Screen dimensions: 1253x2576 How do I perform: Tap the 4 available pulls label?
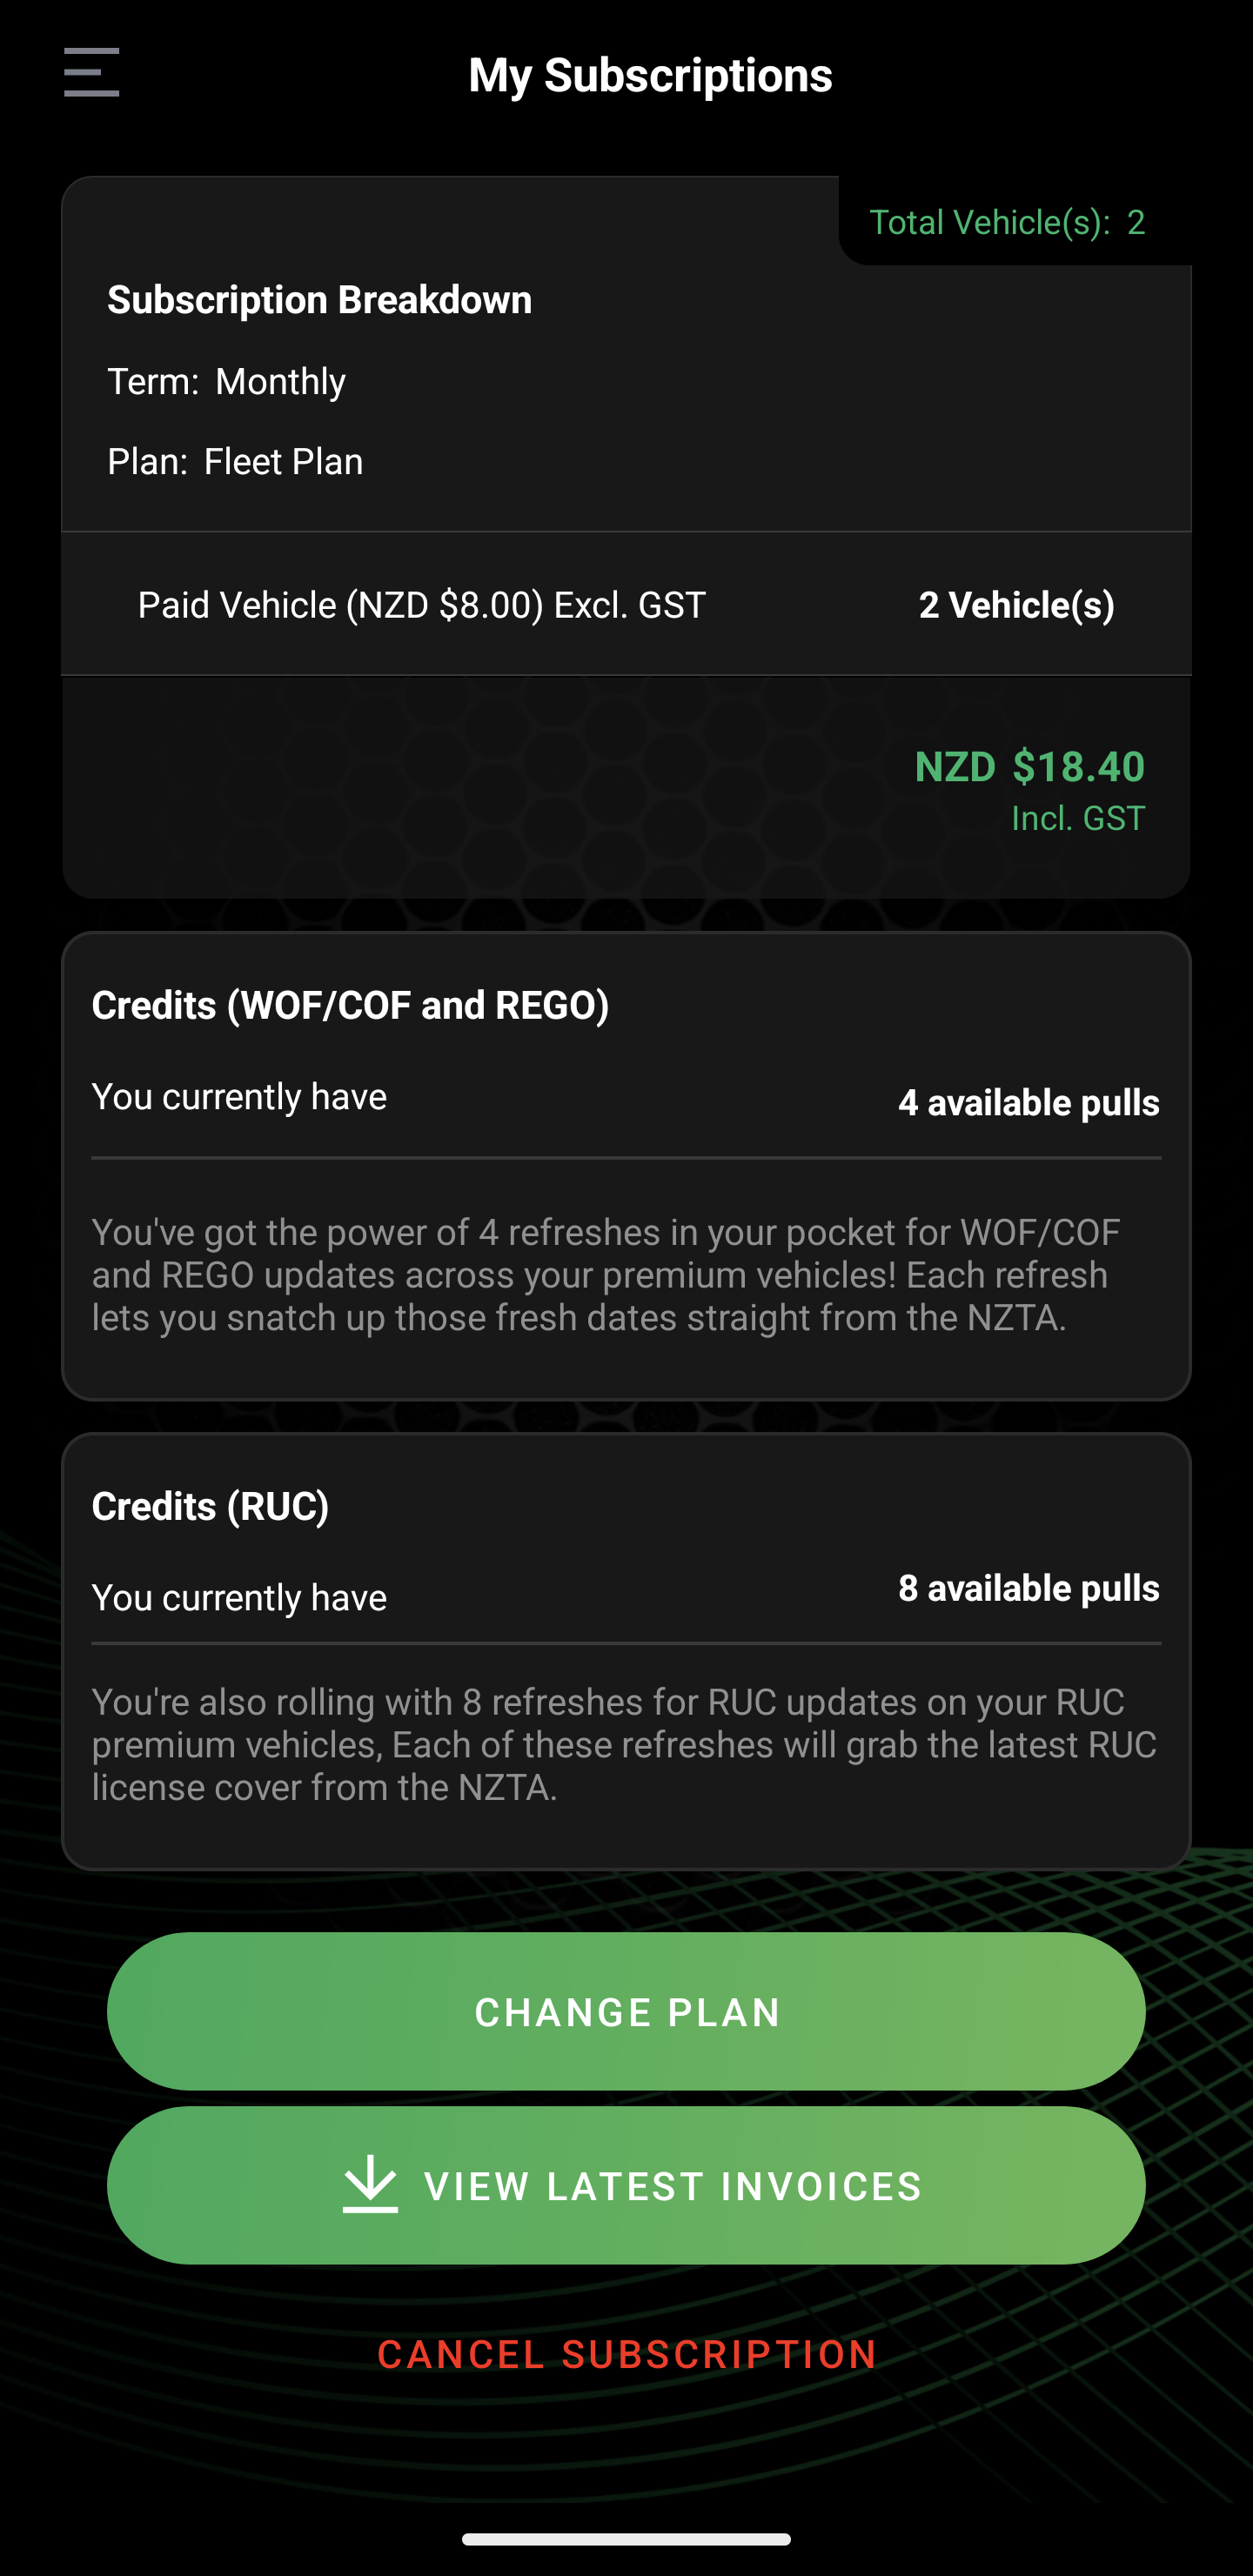(x=1028, y=1102)
